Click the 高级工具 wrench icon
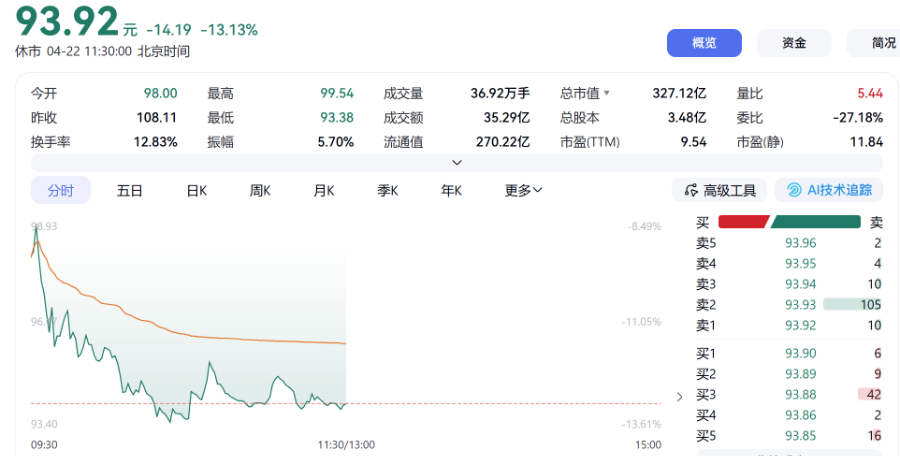 tap(691, 190)
